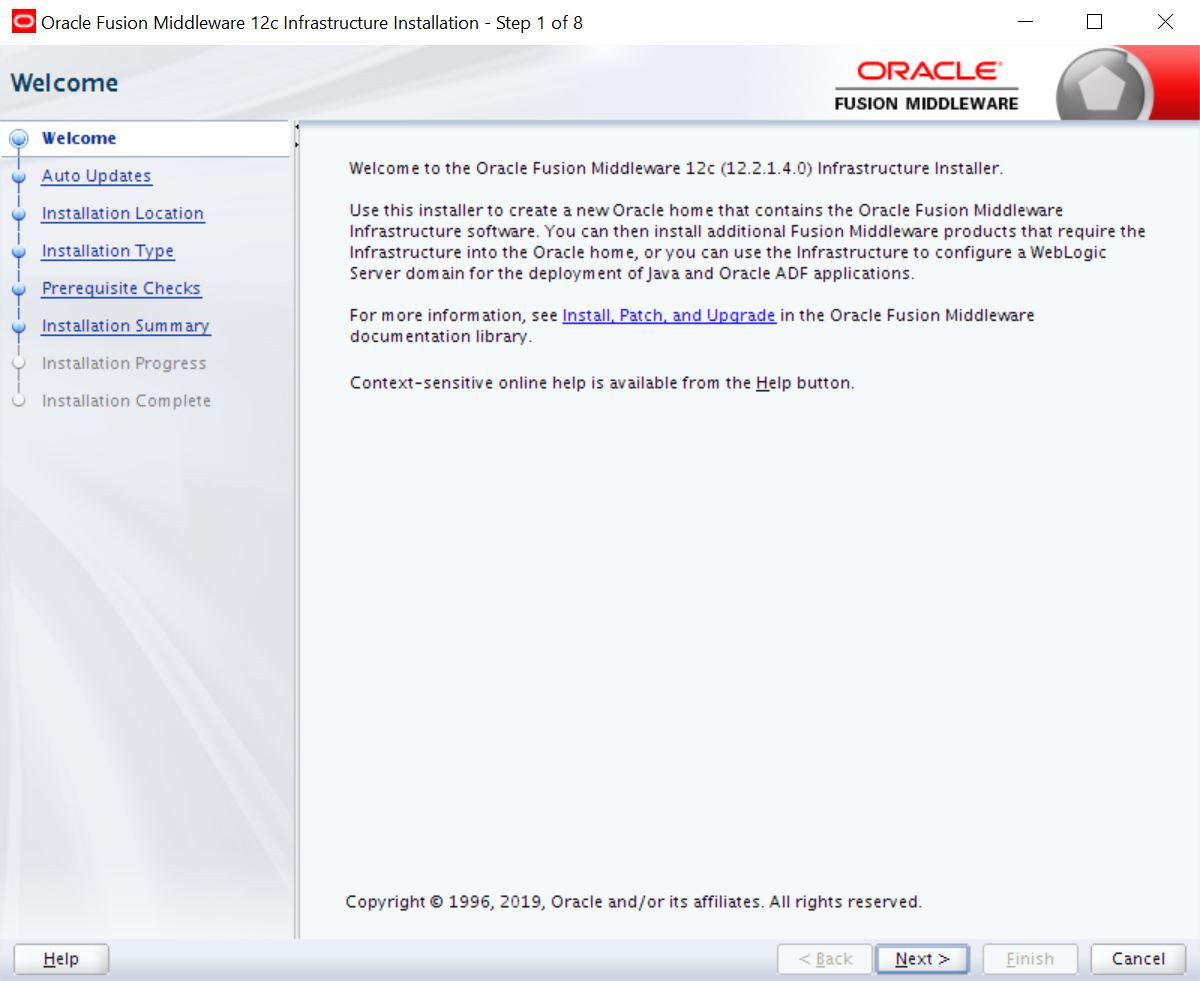This screenshot has width=1200, height=981.
Task: Click the Installation Complete label
Action: (126, 401)
